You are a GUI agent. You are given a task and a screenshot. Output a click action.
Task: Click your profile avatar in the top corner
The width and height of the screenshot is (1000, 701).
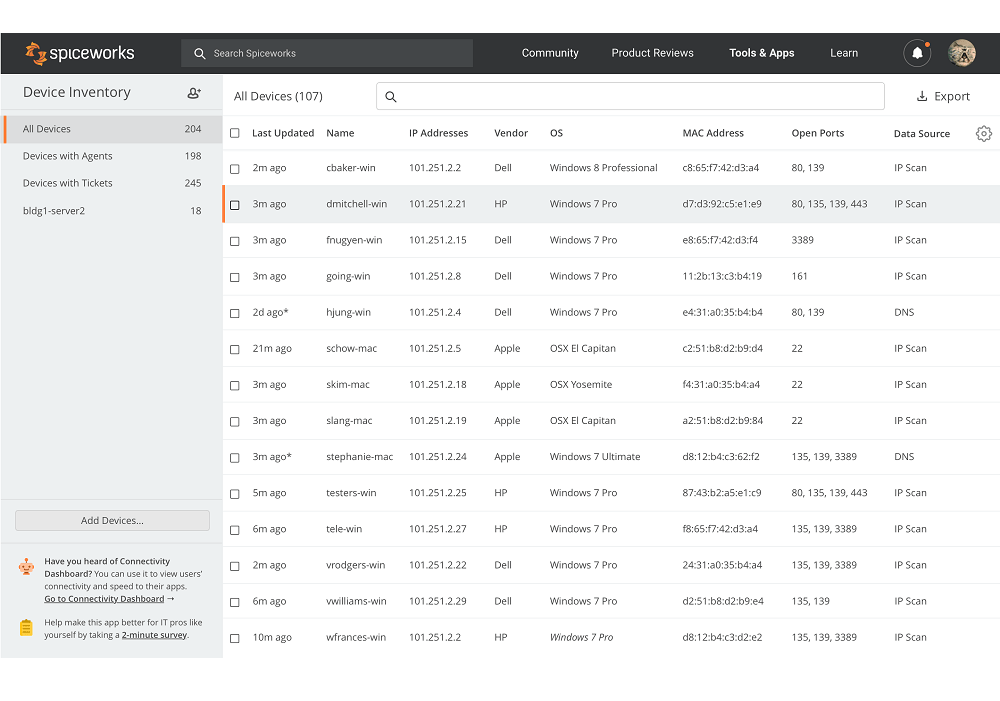click(960, 52)
